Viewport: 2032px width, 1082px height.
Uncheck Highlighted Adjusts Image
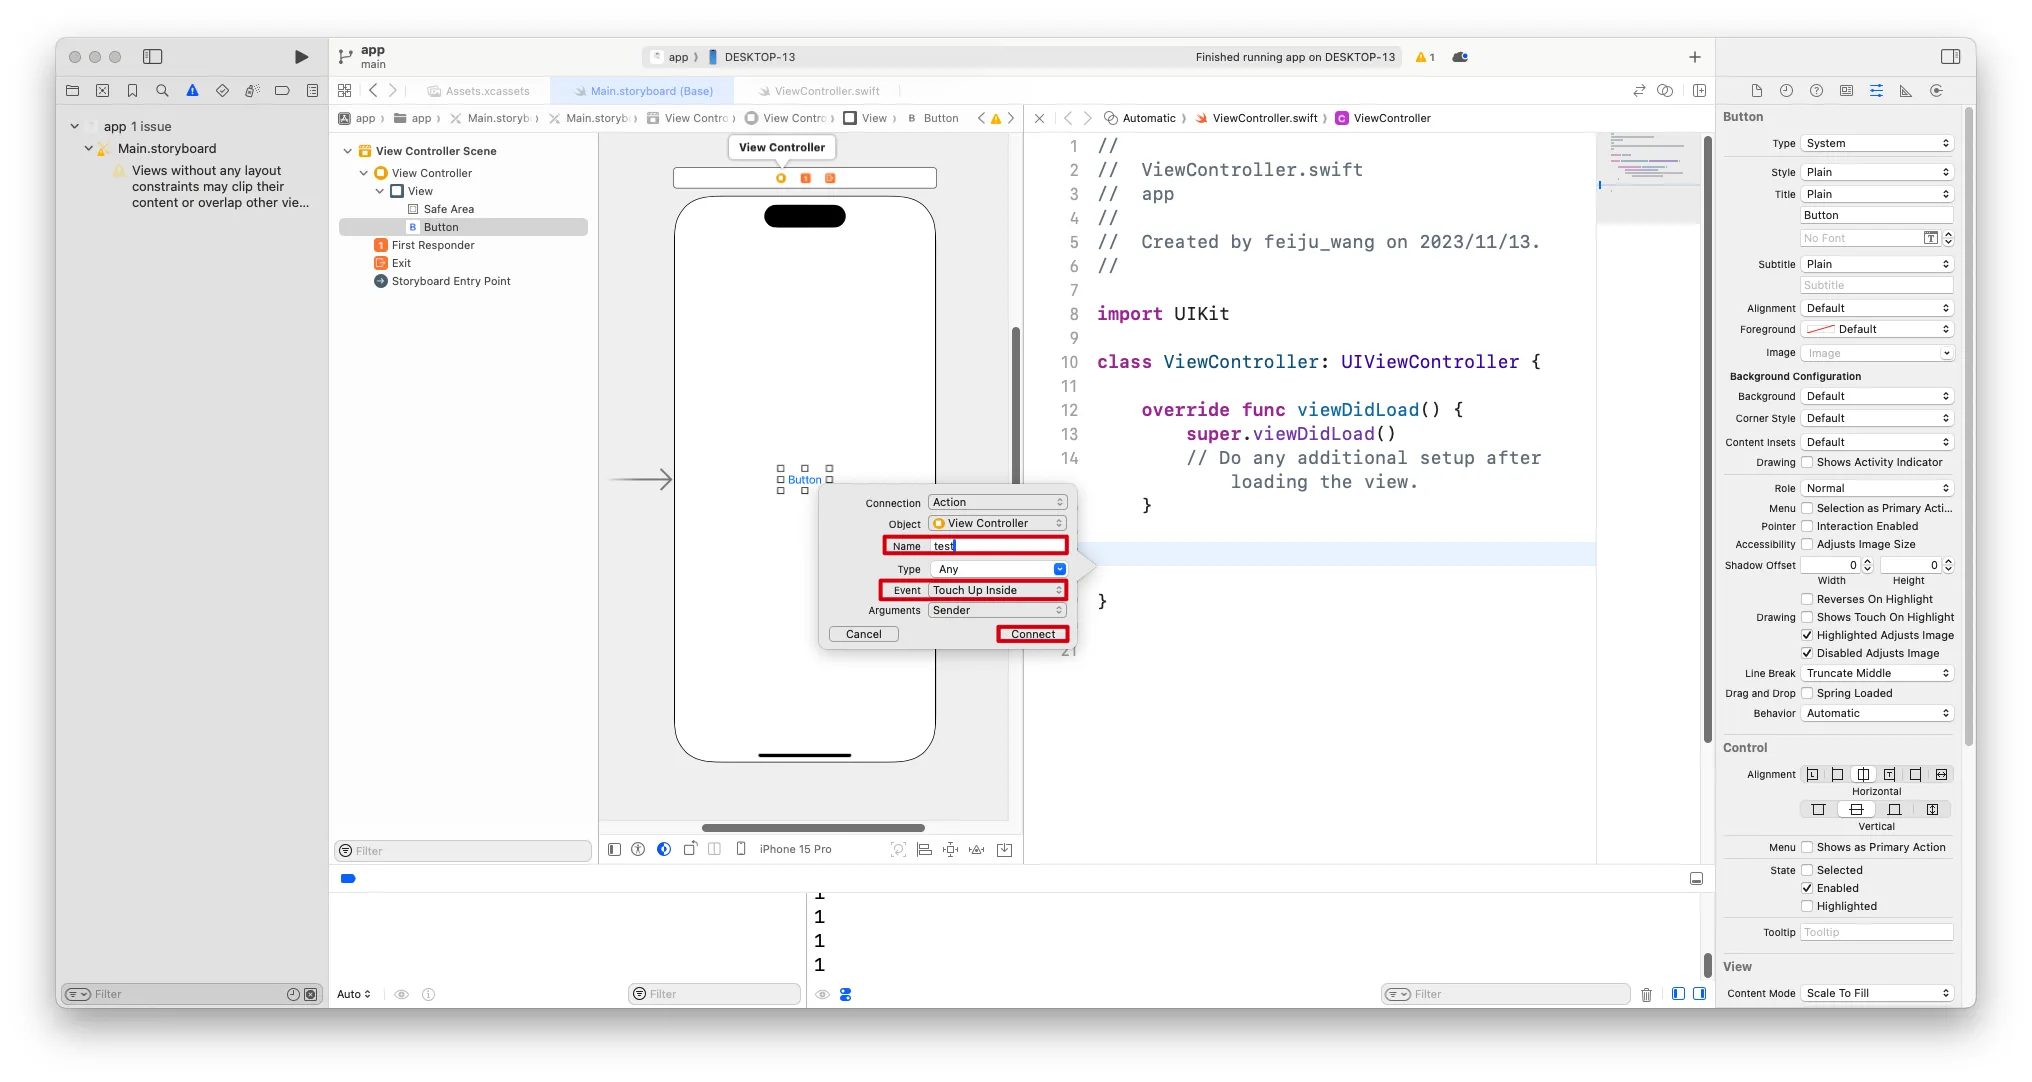(1807, 635)
